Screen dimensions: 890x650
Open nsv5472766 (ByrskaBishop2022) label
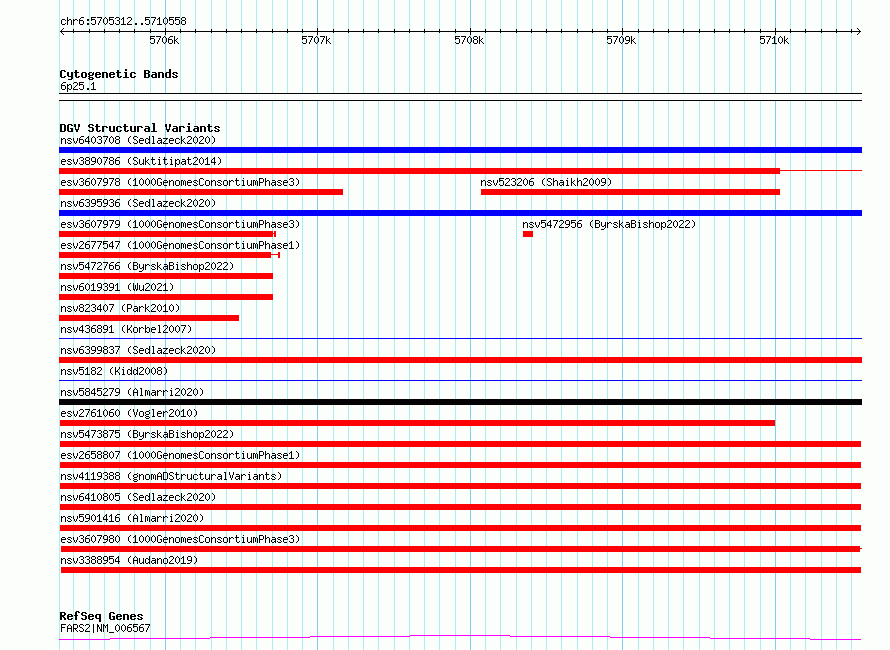pyautogui.click(x=147, y=266)
